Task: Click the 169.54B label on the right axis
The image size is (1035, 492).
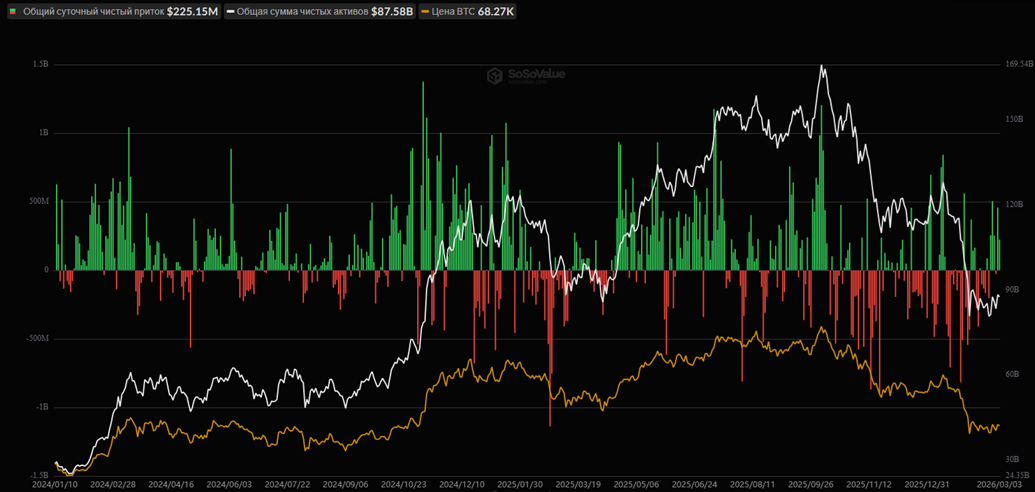Action: pyautogui.click(x=1018, y=64)
